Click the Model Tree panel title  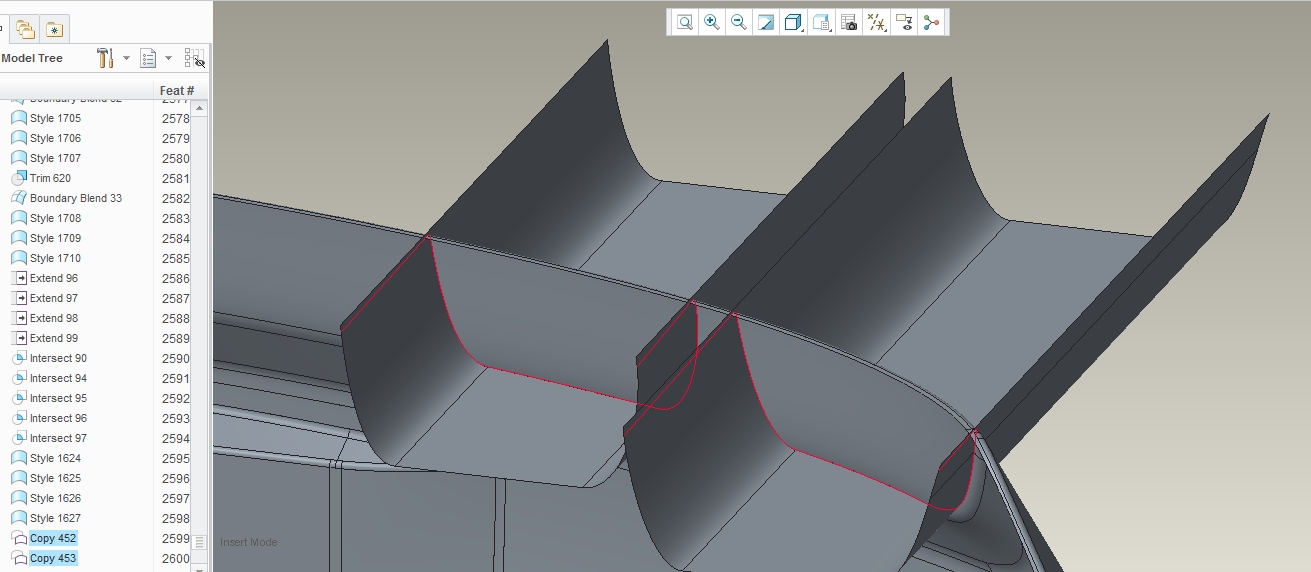pos(32,58)
